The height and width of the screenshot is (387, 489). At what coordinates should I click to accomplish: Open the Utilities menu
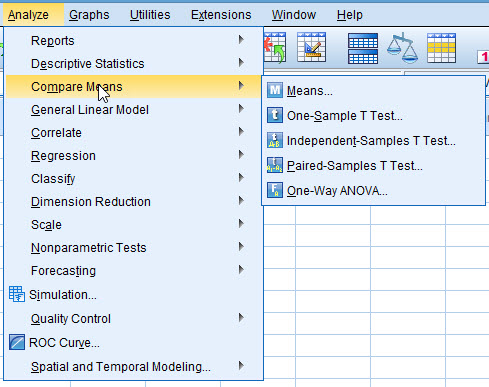coord(150,15)
